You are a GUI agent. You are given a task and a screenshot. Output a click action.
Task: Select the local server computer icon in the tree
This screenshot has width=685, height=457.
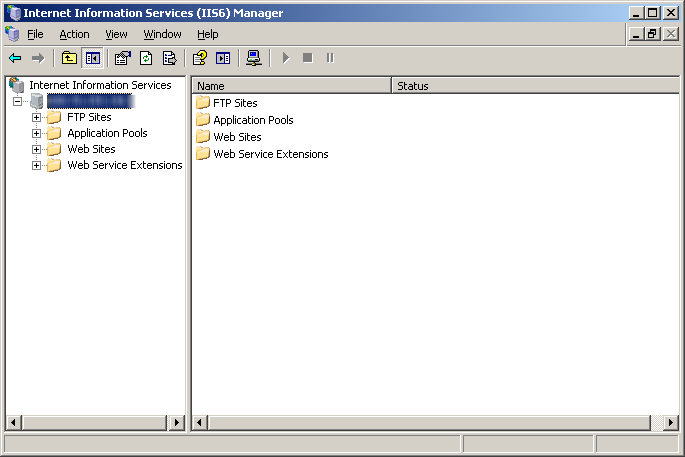(37, 101)
